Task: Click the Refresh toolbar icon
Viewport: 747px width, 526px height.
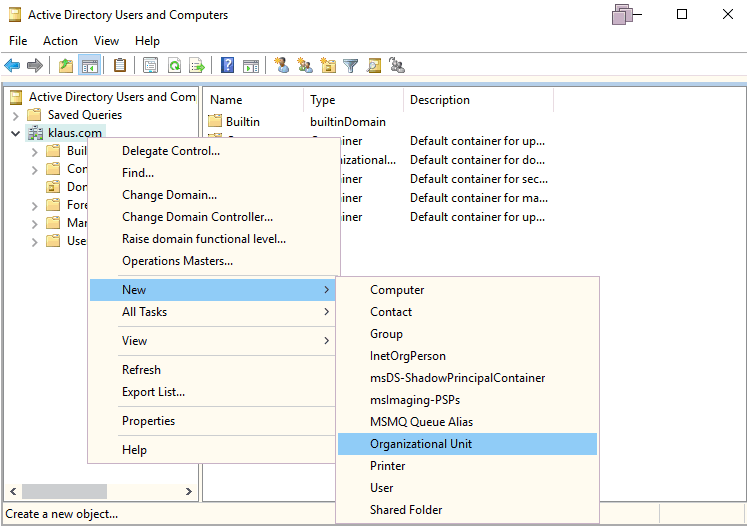Action: pos(174,66)
